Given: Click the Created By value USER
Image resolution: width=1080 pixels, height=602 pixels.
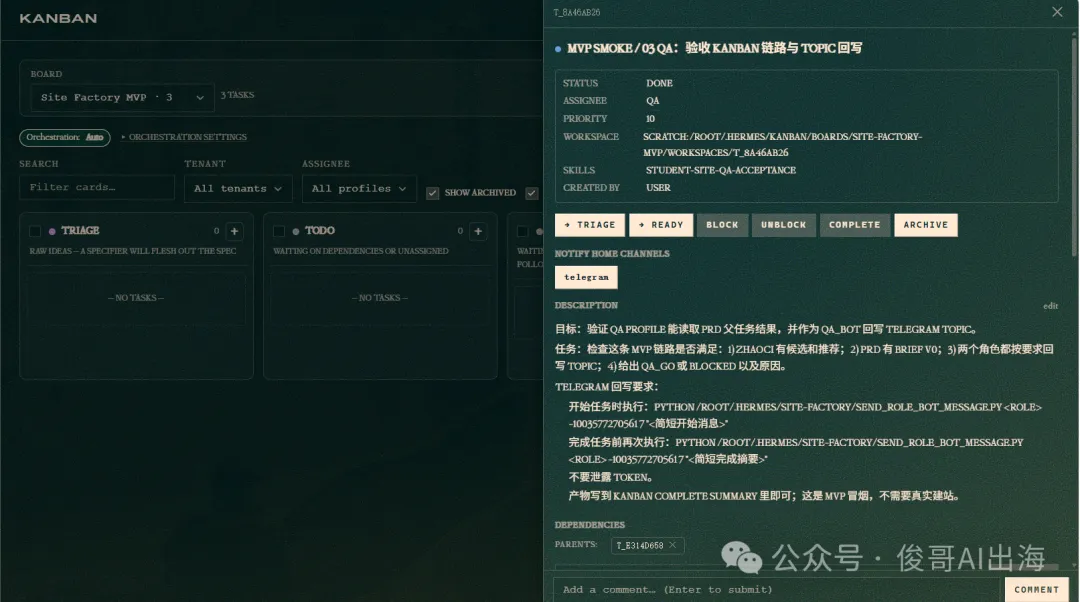Looking at the screenshot, I should (658, 187).
